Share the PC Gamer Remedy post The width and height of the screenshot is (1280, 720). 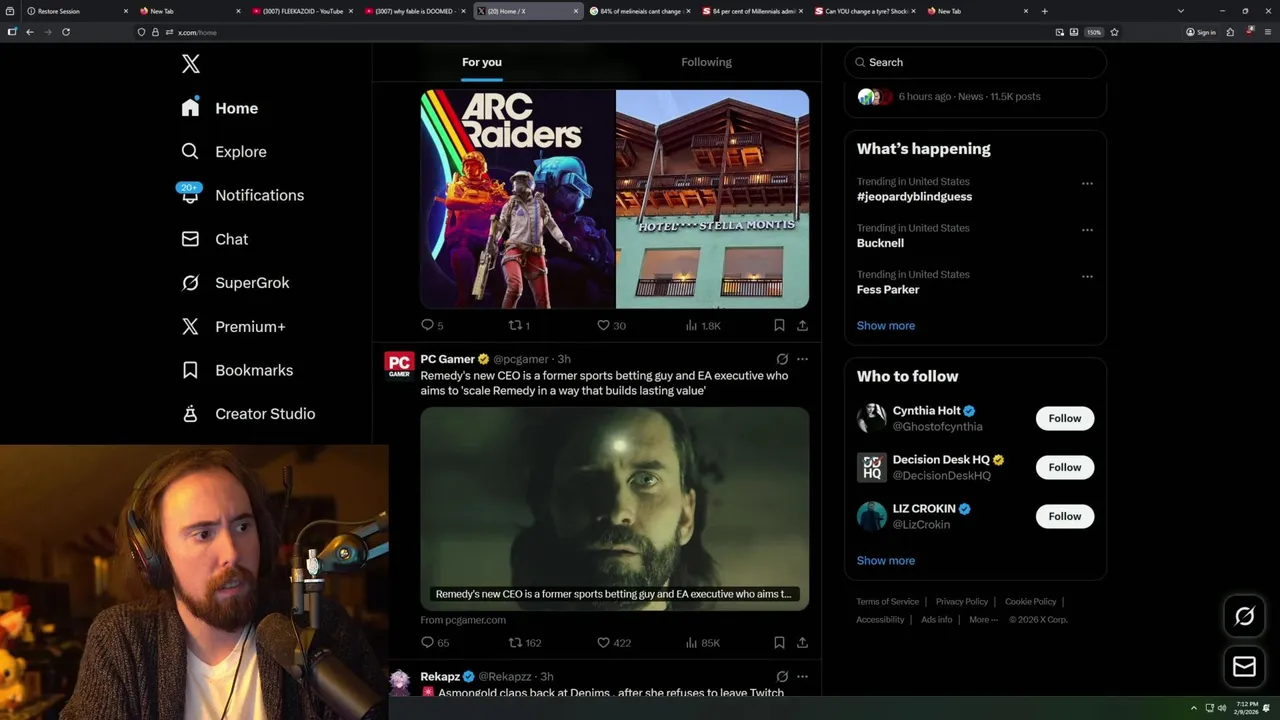[802, 643]
